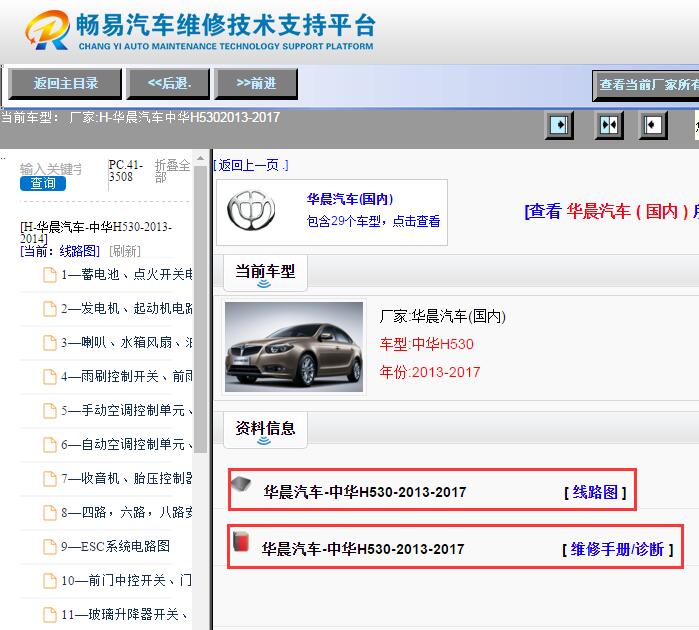Click 华晨汽车-中华H530-2013-2017 title in 维修手册 row
The image size is (699, 630).
pyautogui.click(x=363, y=549)
